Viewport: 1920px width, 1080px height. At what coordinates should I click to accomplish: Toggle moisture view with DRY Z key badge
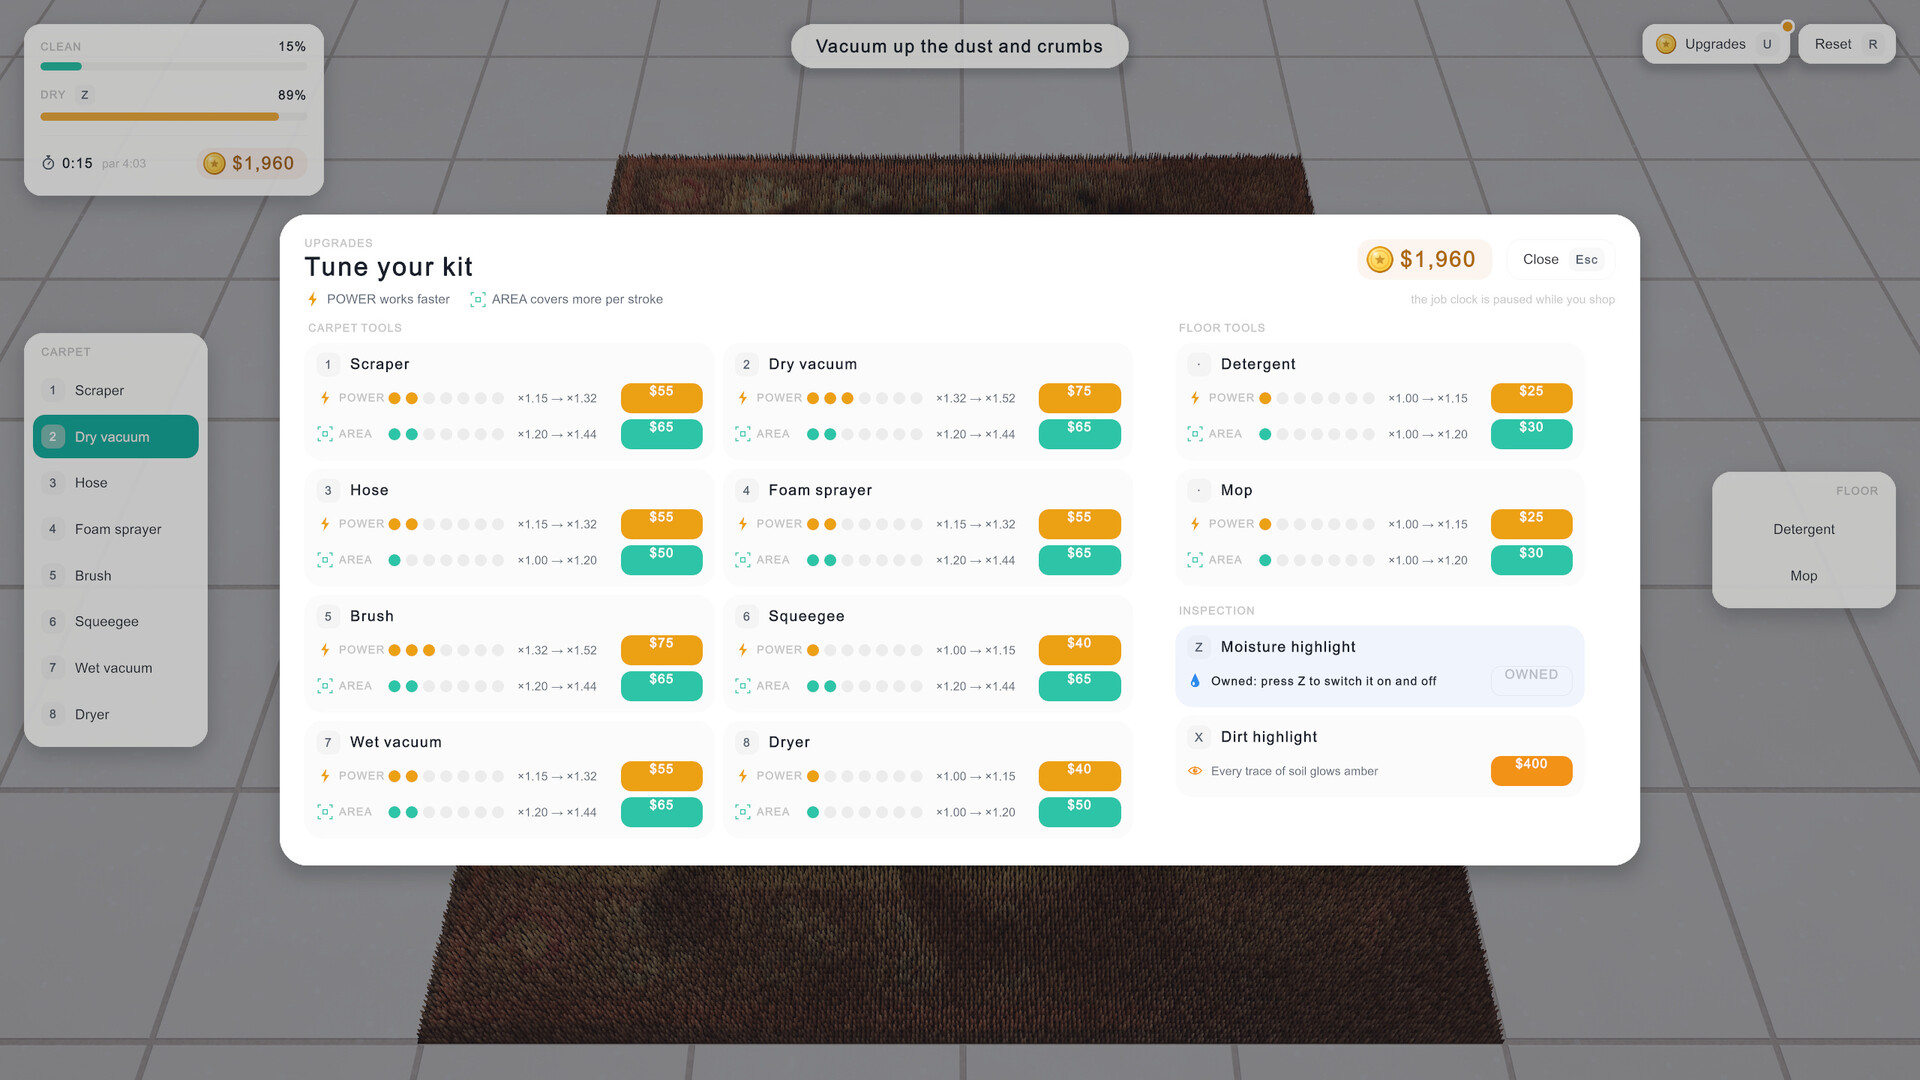(x=85, y=95)
